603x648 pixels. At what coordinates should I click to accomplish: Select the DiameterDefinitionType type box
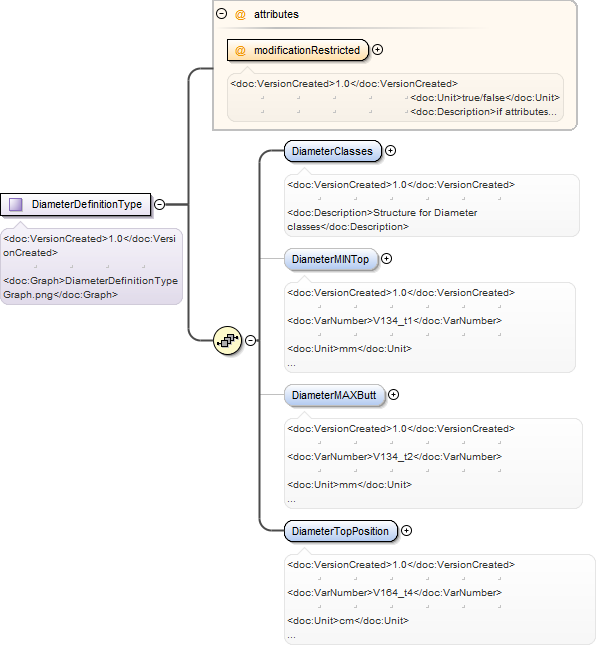tap(76, 204)
